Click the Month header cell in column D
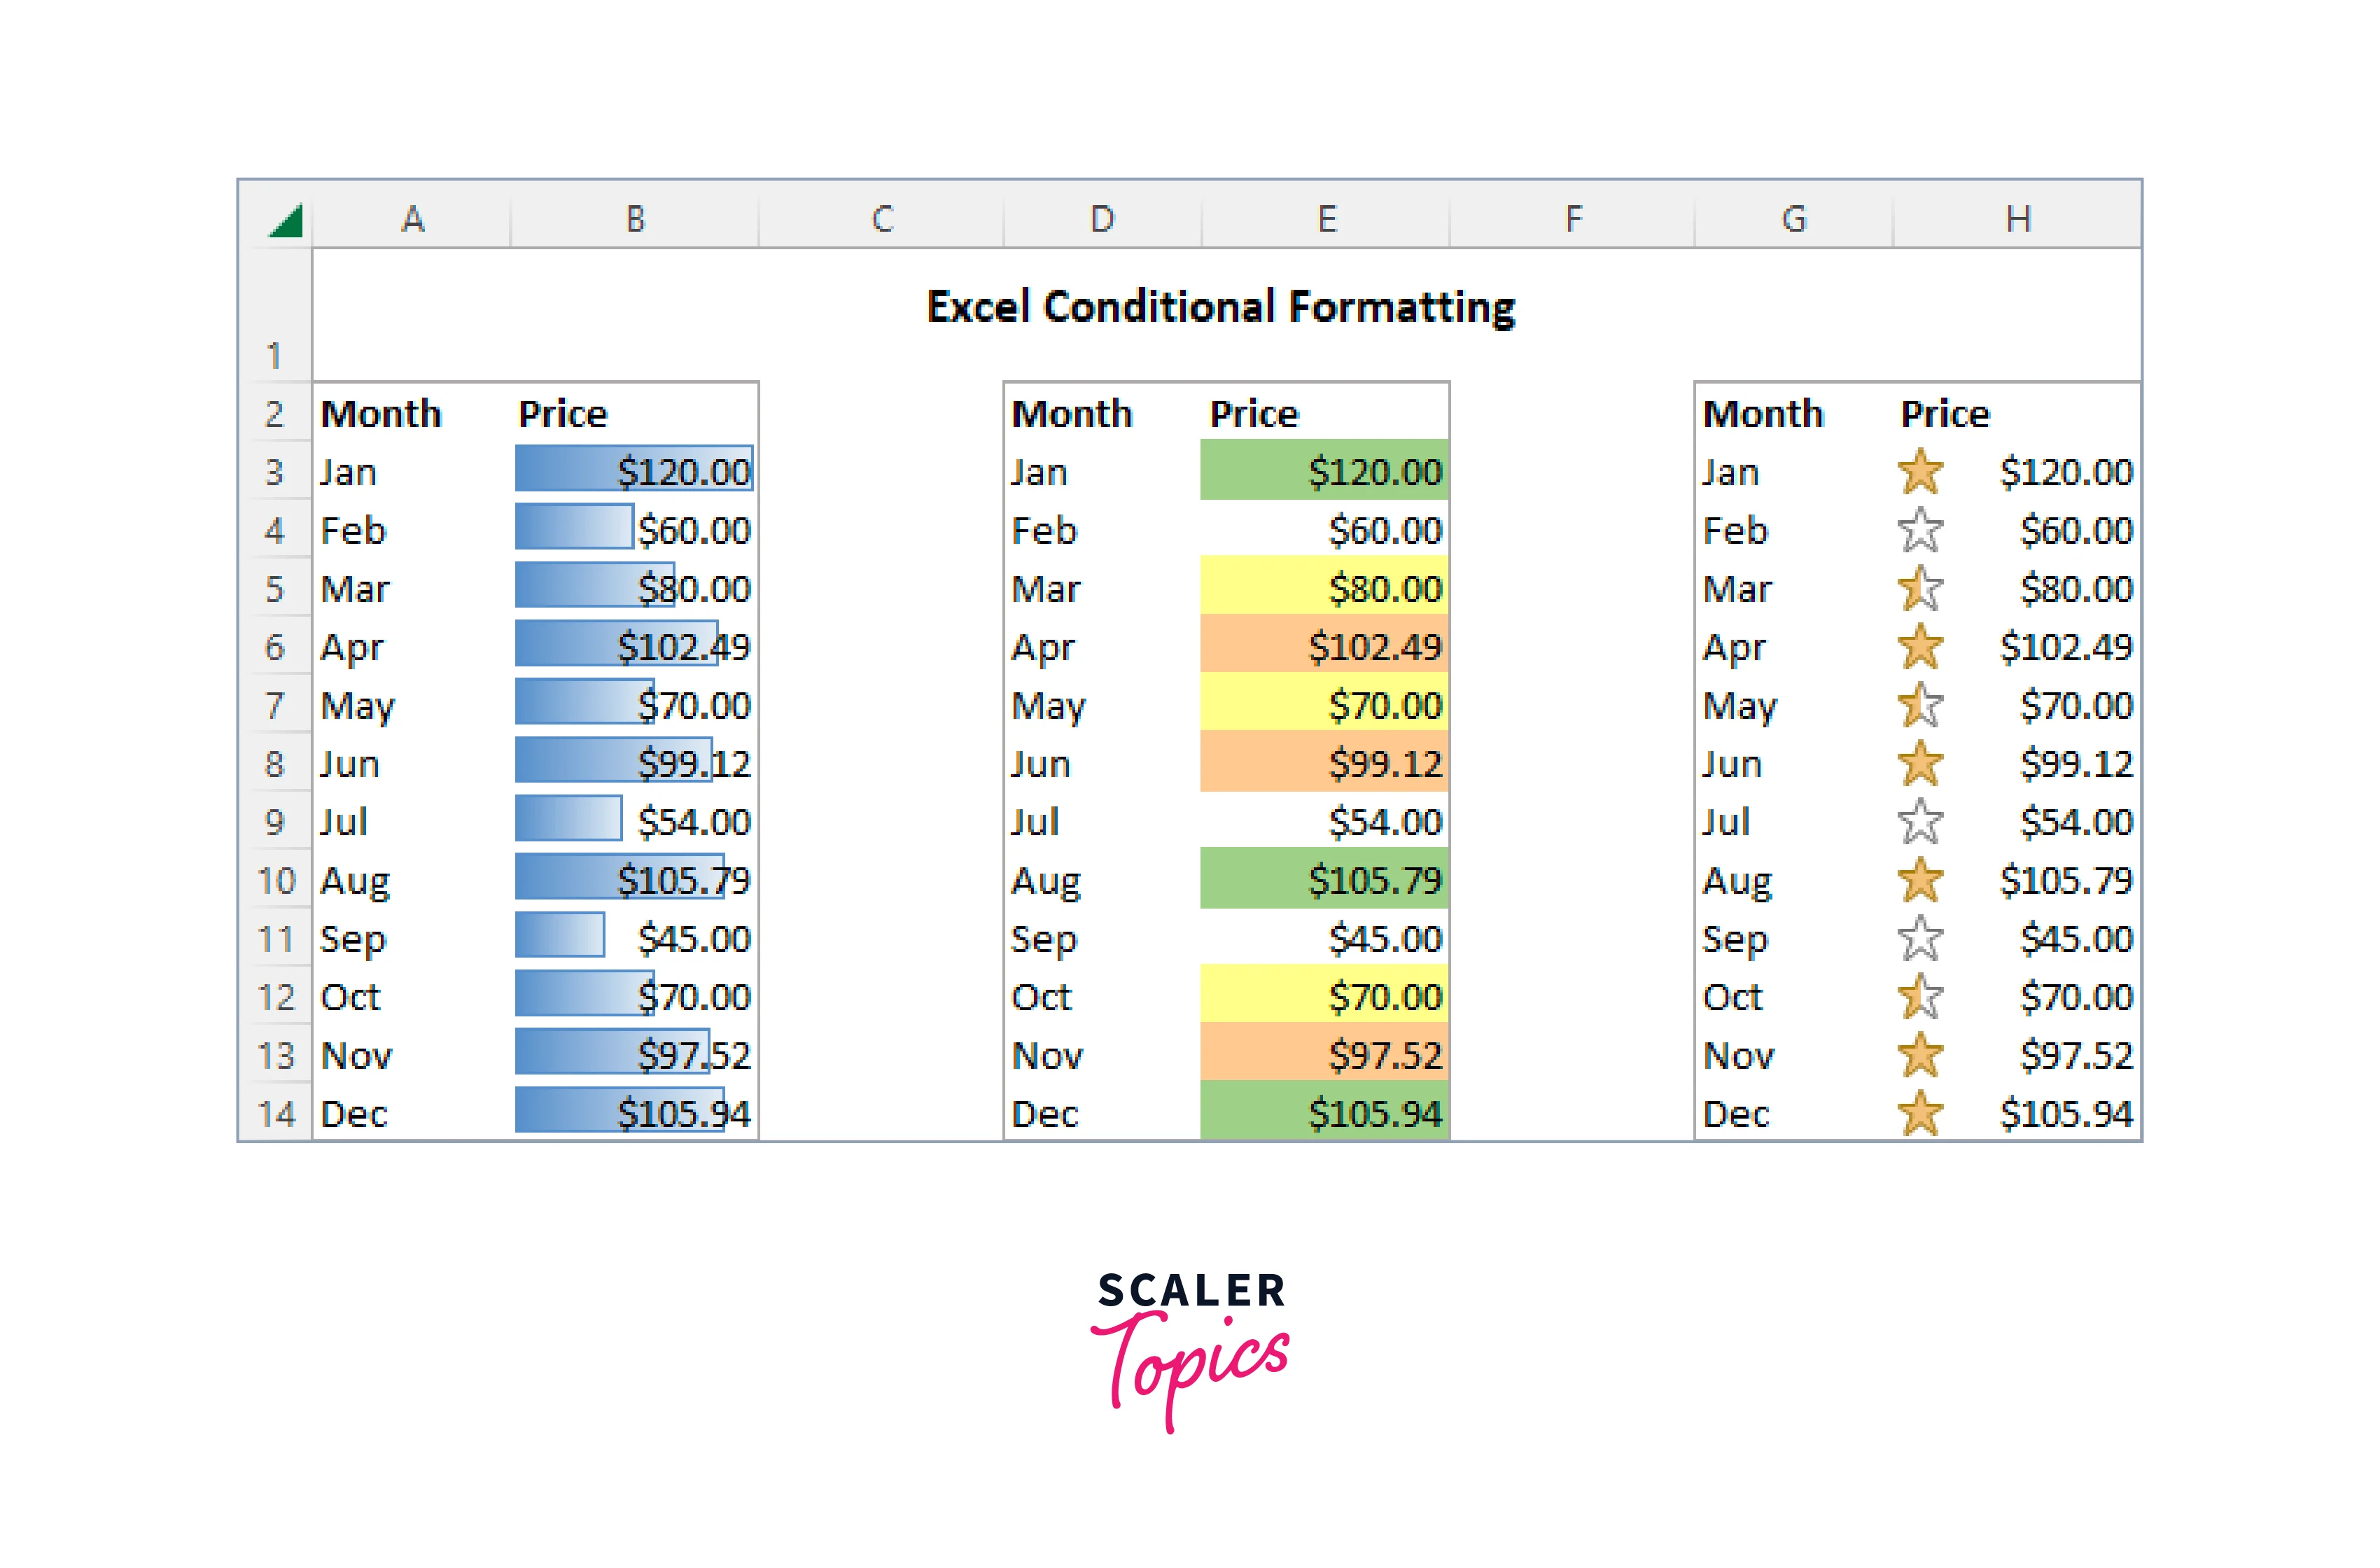Screen dimensions: 2380x1568 point(1072,414)
